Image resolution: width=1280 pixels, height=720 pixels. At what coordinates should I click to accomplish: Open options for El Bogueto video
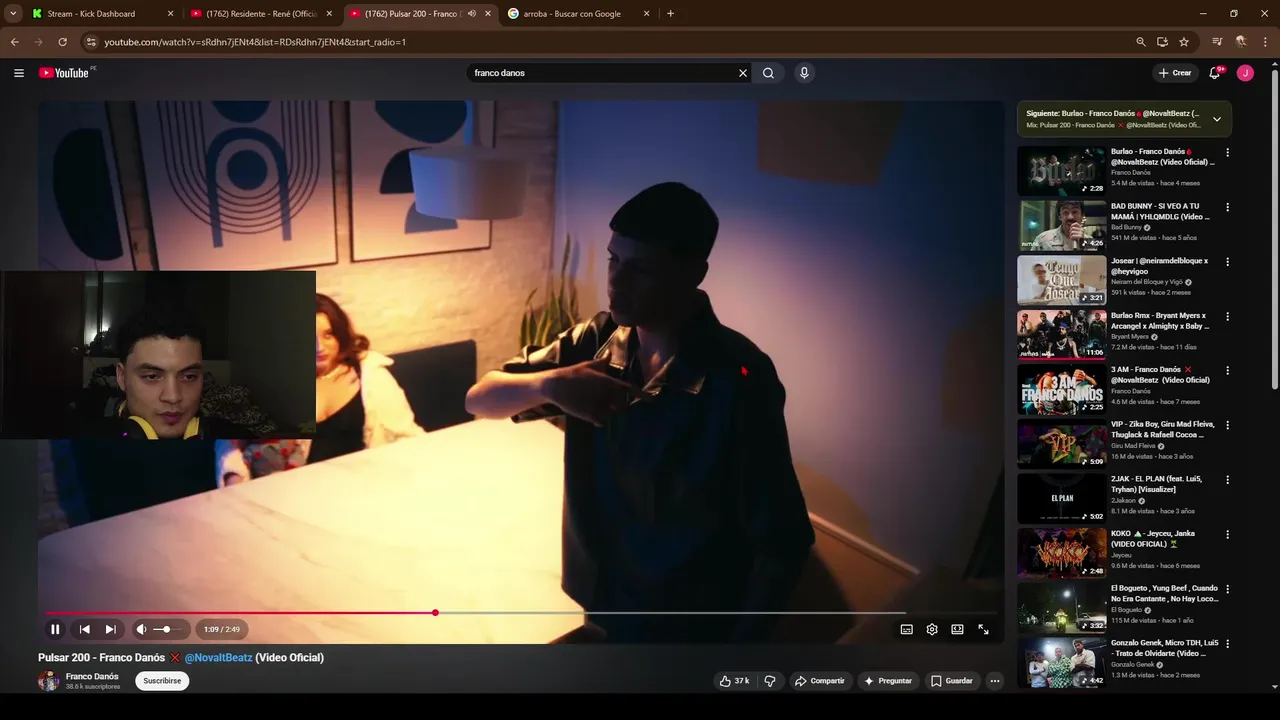1227,589
